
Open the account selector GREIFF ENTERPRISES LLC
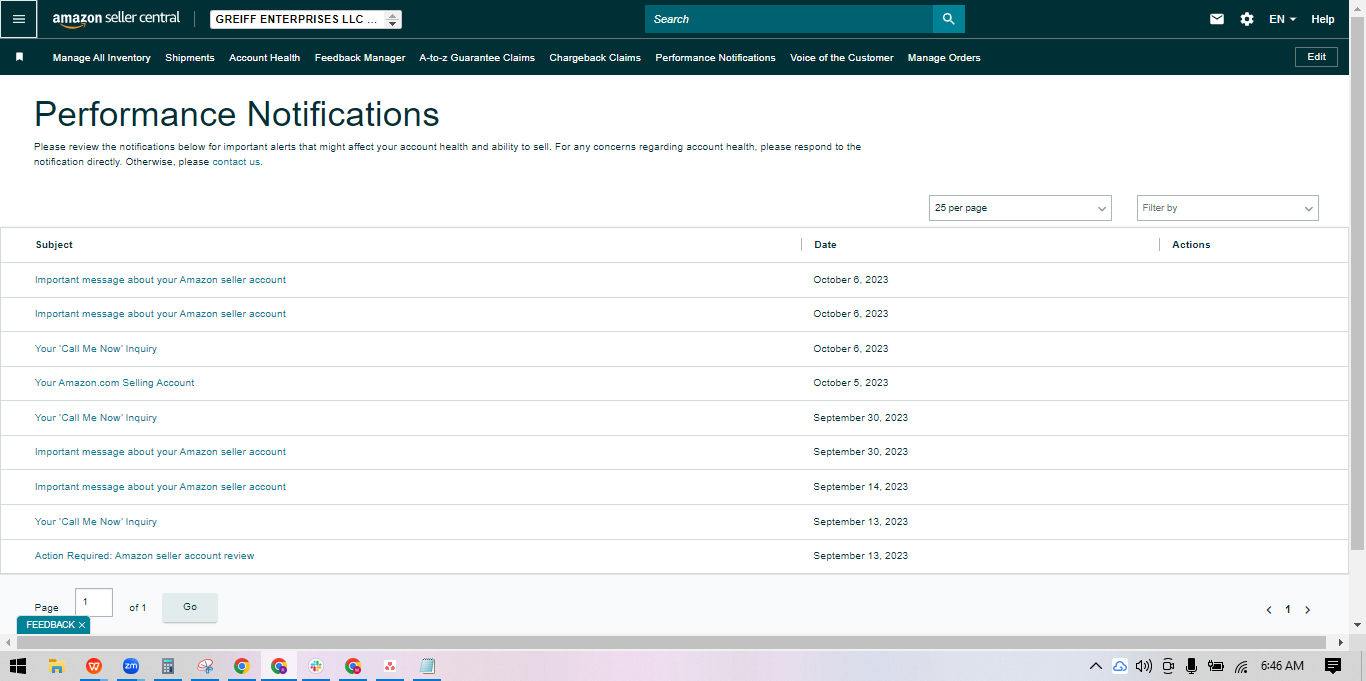point(306,19)
